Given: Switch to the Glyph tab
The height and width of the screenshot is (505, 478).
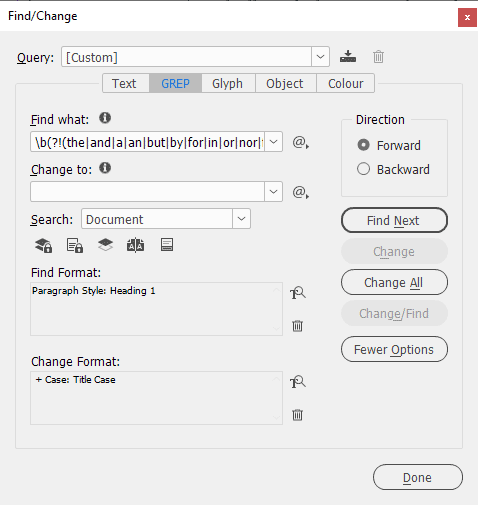Looking at the screenshot, I should coord(228,83).
